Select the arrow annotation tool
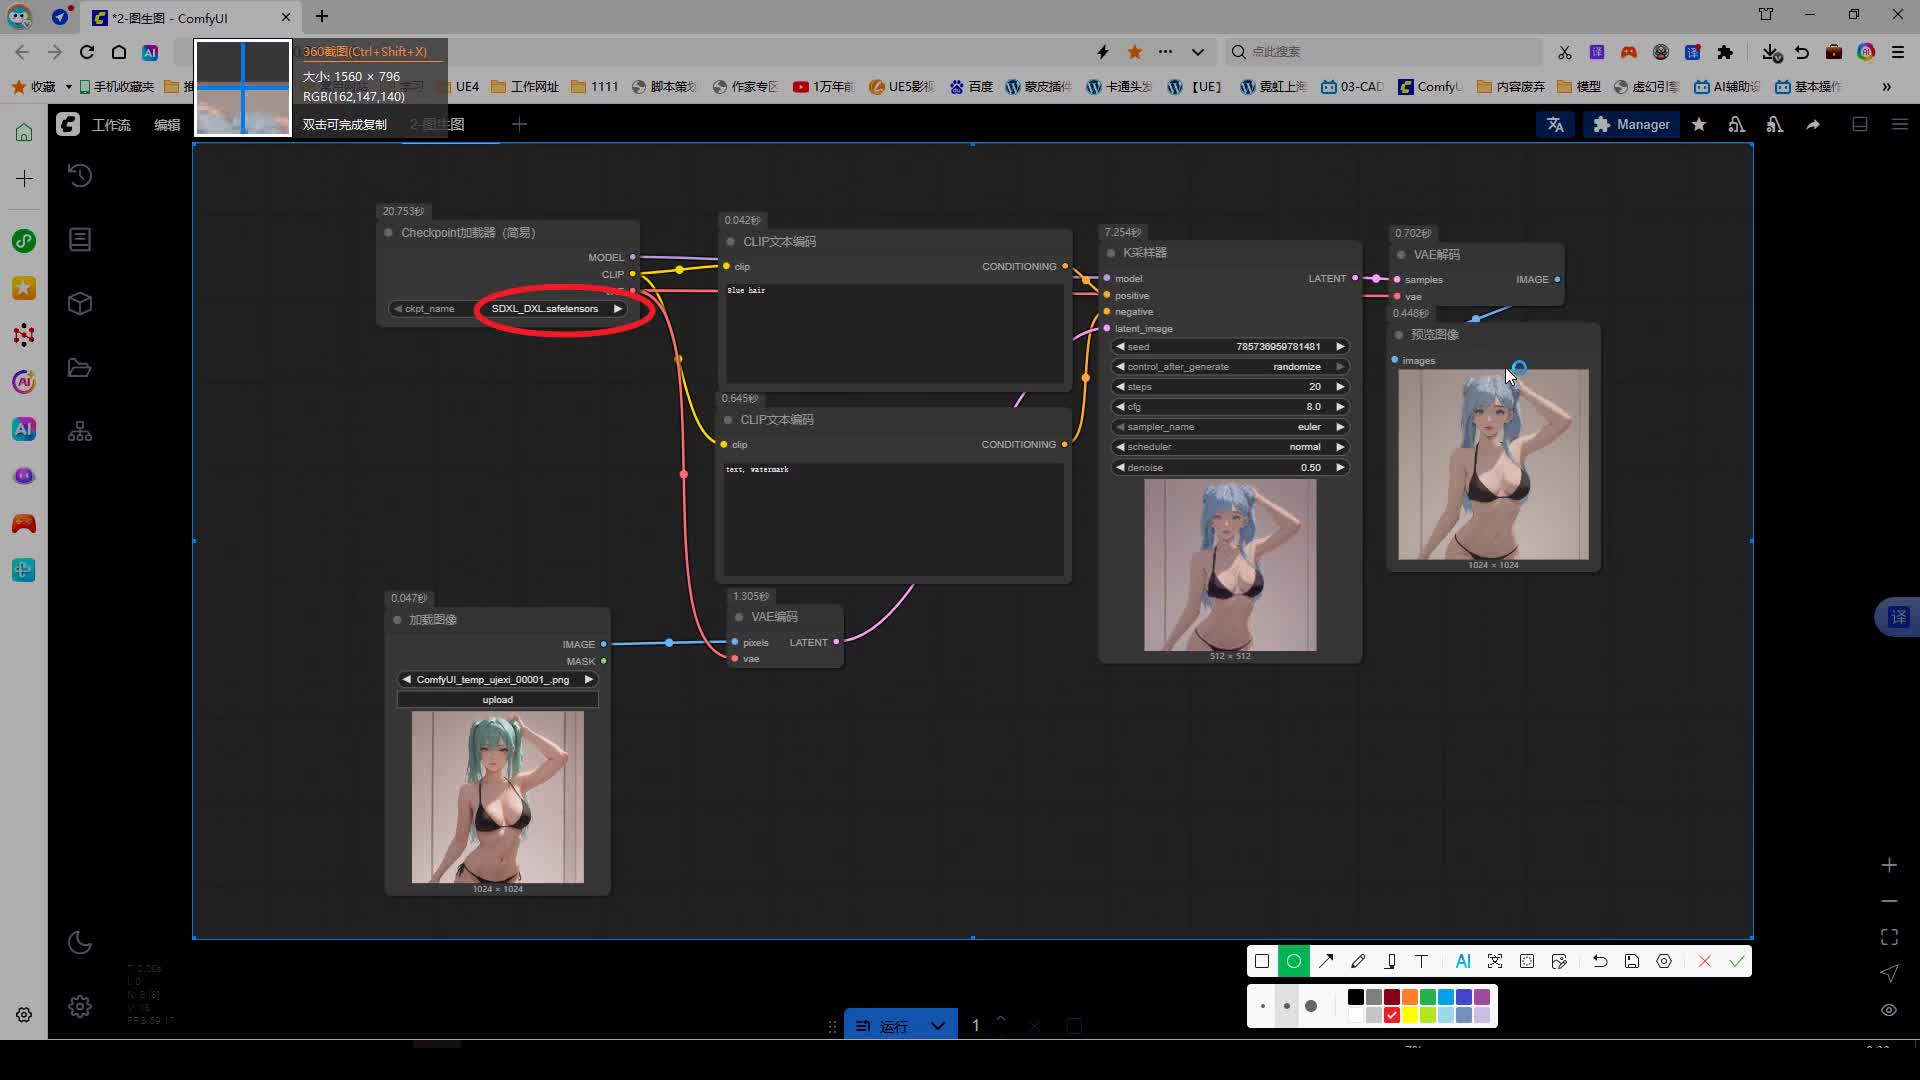 click(1326, 961)
